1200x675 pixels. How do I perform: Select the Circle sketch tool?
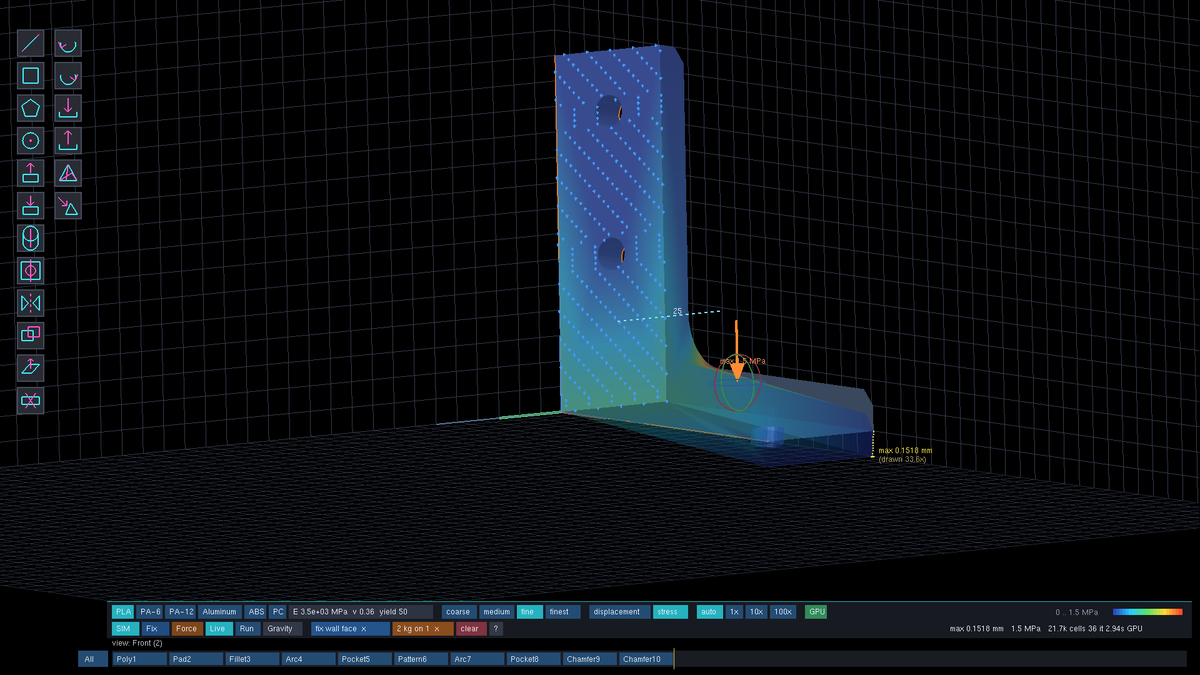point(31,140)
